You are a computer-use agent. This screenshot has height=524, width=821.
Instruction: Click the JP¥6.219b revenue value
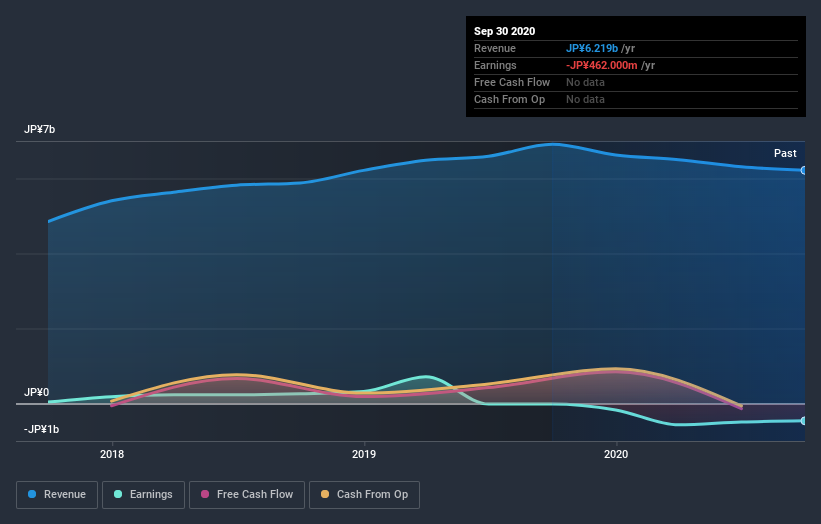592,48
